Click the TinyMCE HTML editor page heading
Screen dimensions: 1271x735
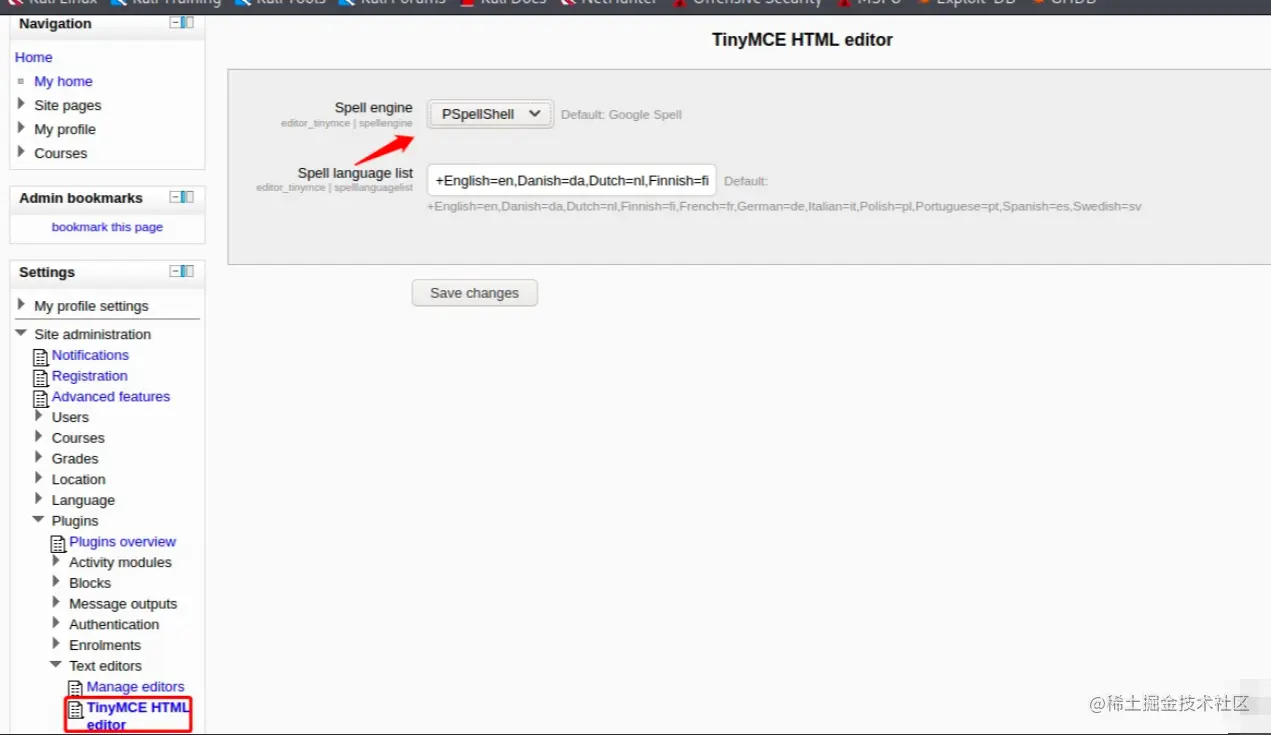pos(802,40)
